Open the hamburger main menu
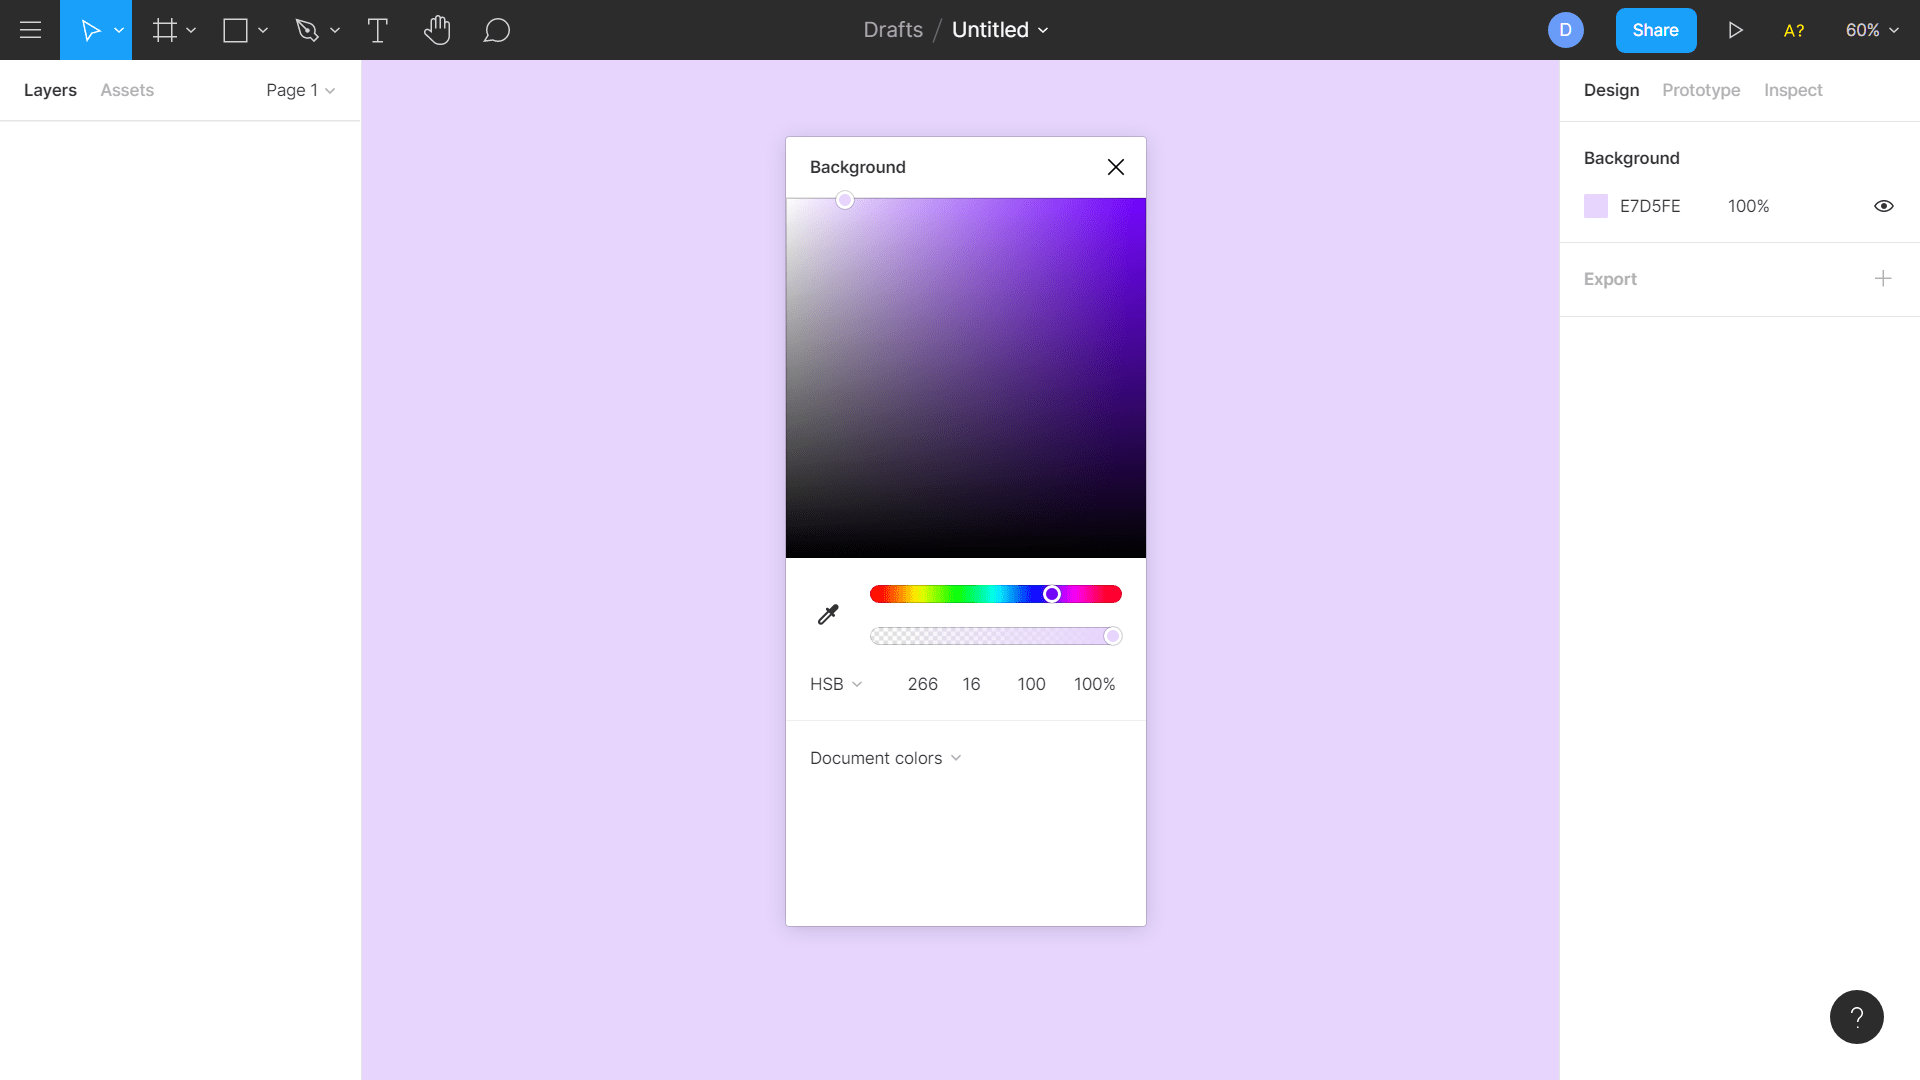Image resolution: width=1920 pixels, height=1080 pixels. click(30, 30)
